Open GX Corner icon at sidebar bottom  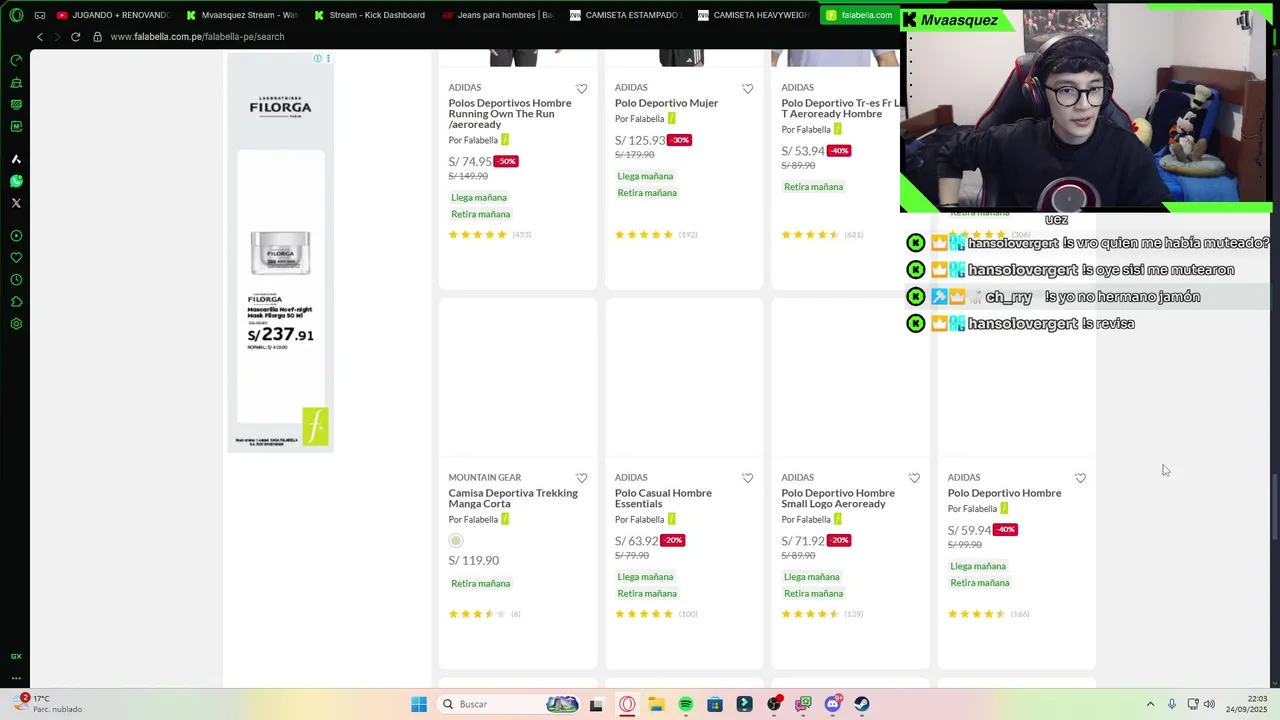tap(16, 656)
